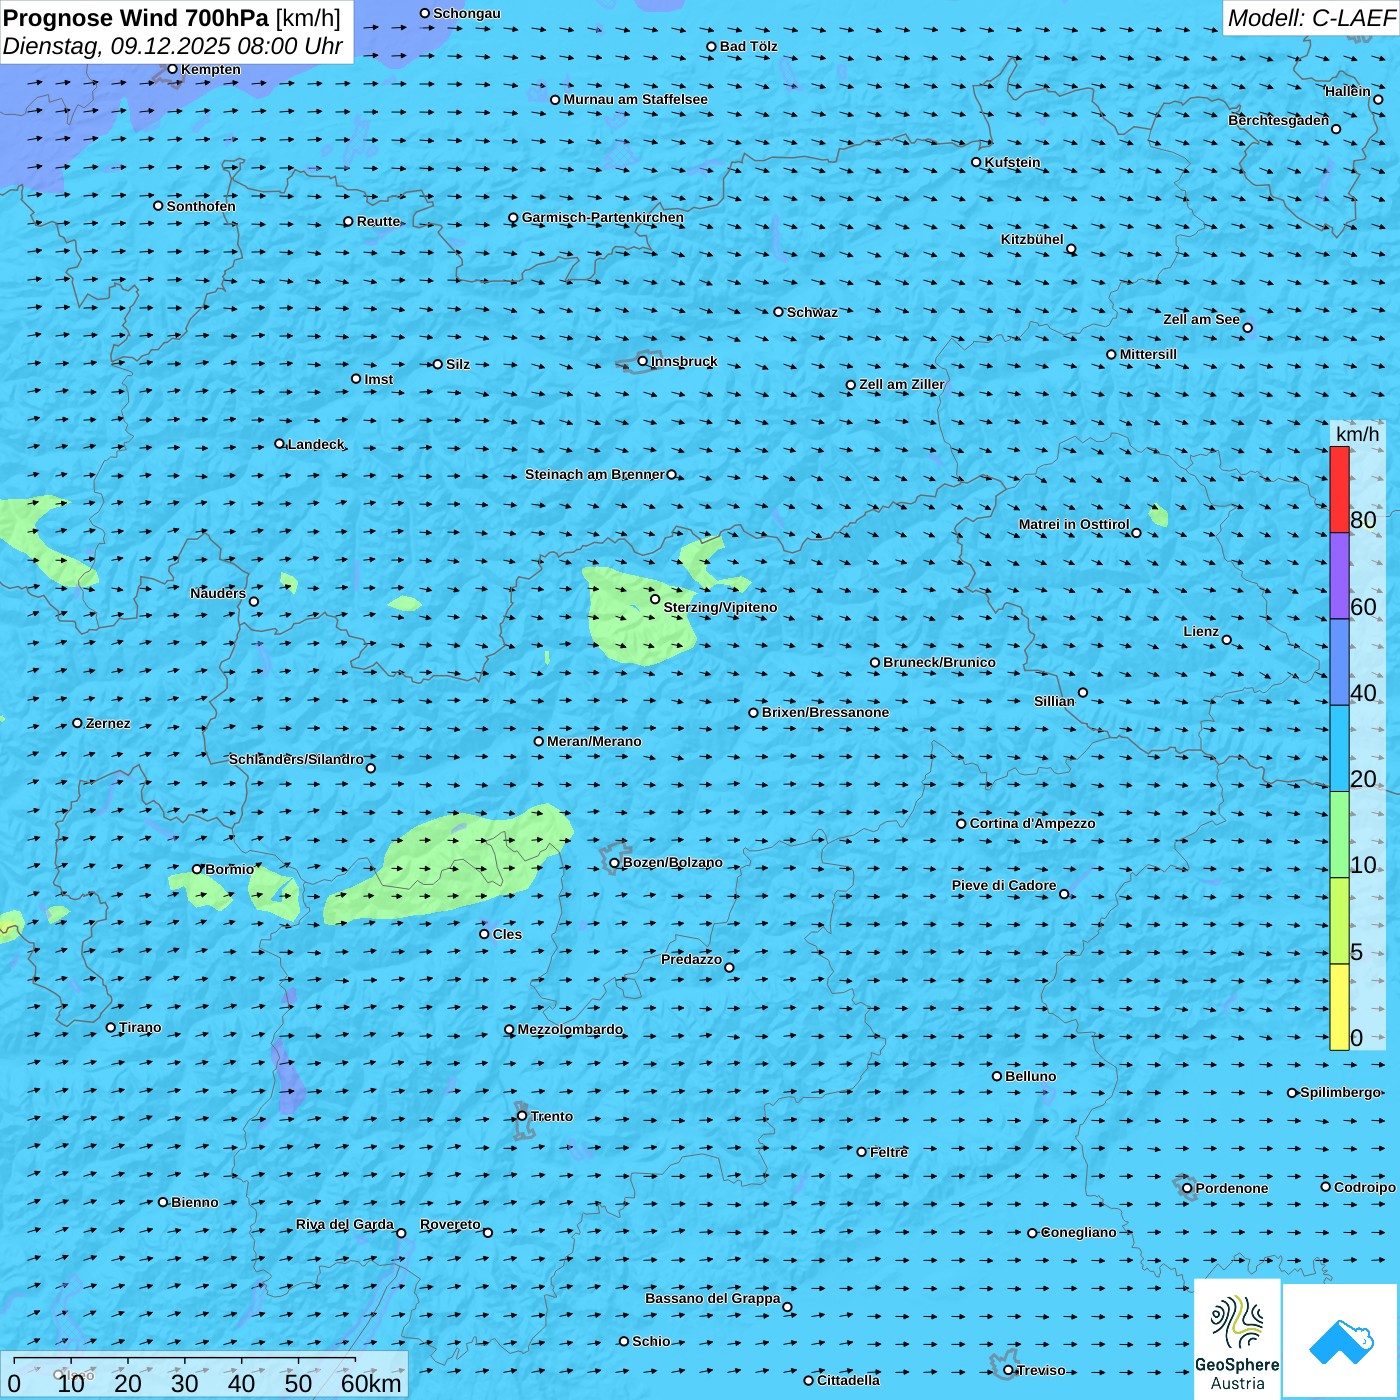1400x1400 pixels.
Task: Click the Berchtesgaden location label
Action: click(1279, 120)
